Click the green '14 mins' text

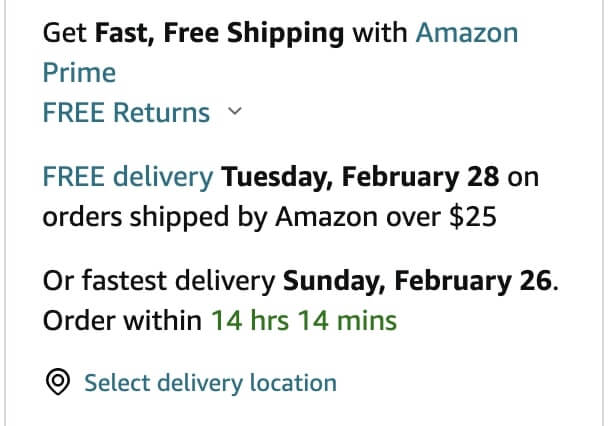[347, 321]
